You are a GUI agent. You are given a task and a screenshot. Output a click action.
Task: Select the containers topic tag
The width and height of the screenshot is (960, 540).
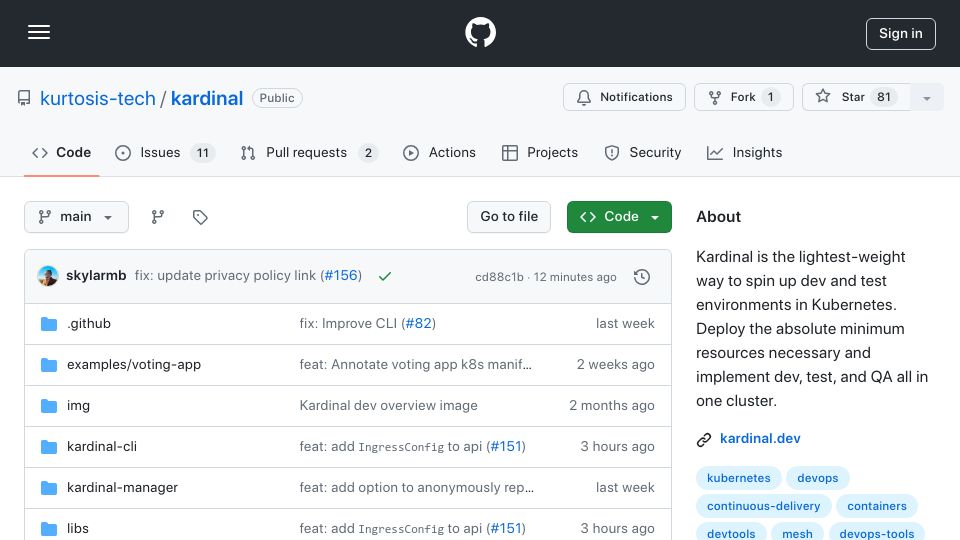point(877,506)
